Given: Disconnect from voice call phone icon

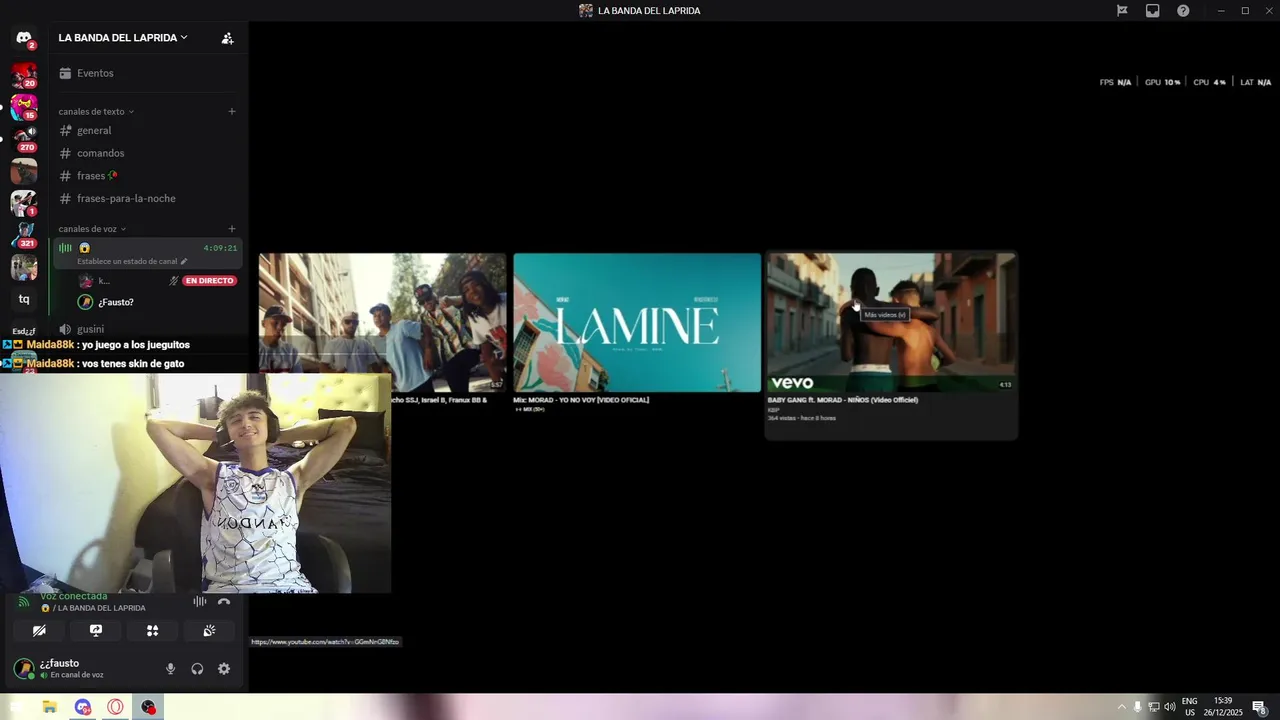Looking at the screenshot, I should tap(224, 601).
